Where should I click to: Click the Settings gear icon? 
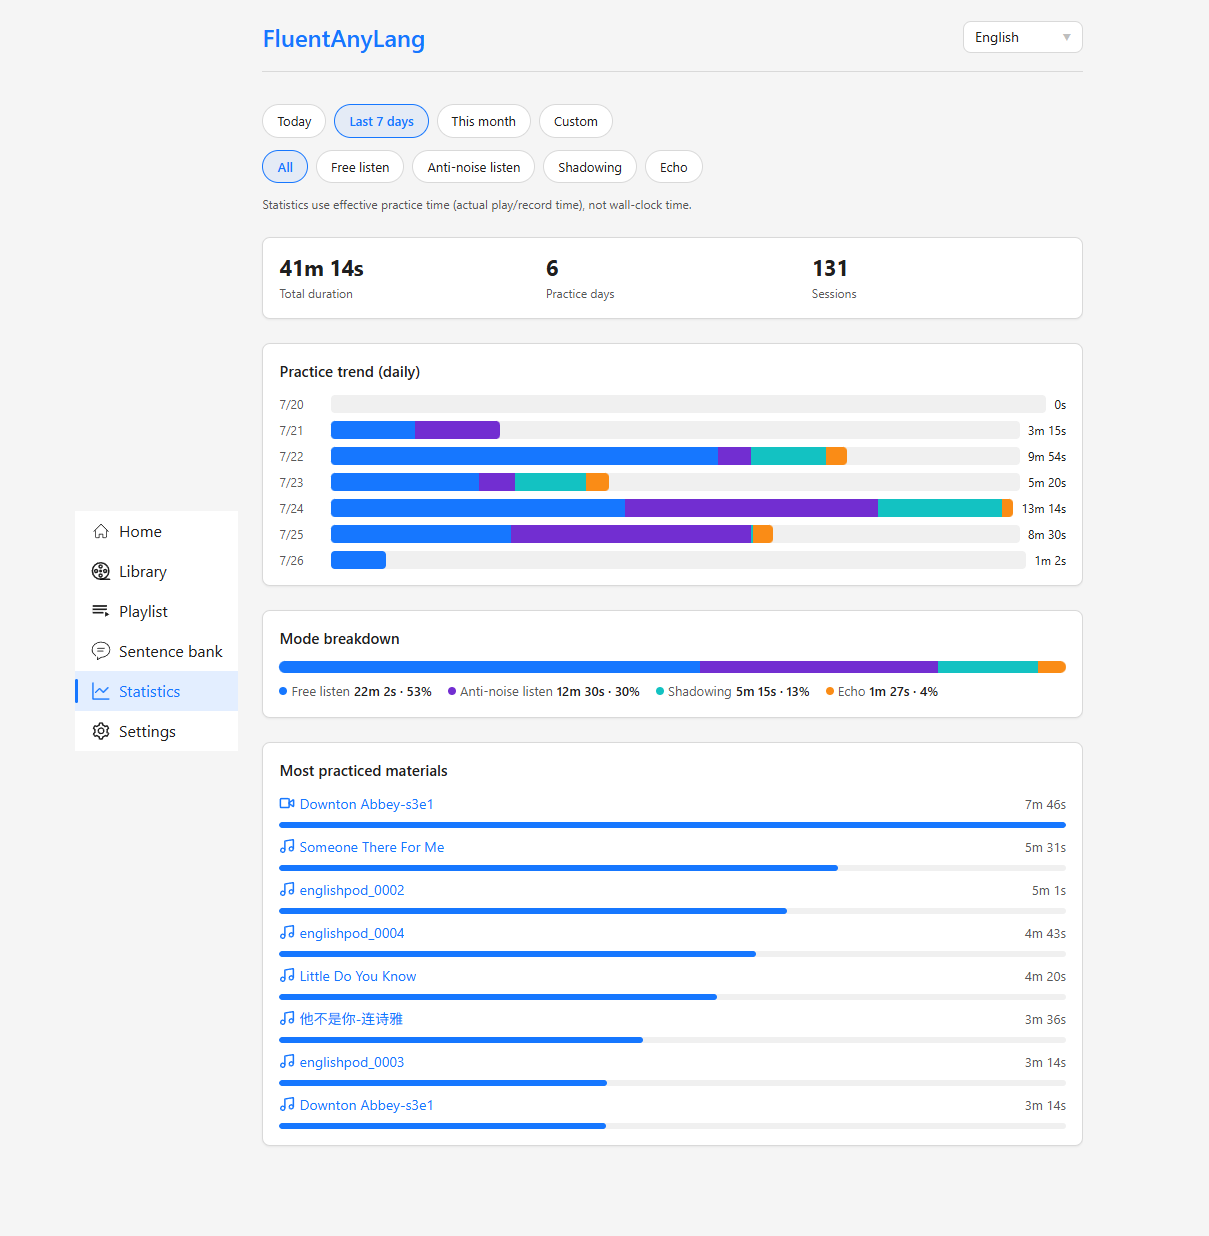[101, 731]
